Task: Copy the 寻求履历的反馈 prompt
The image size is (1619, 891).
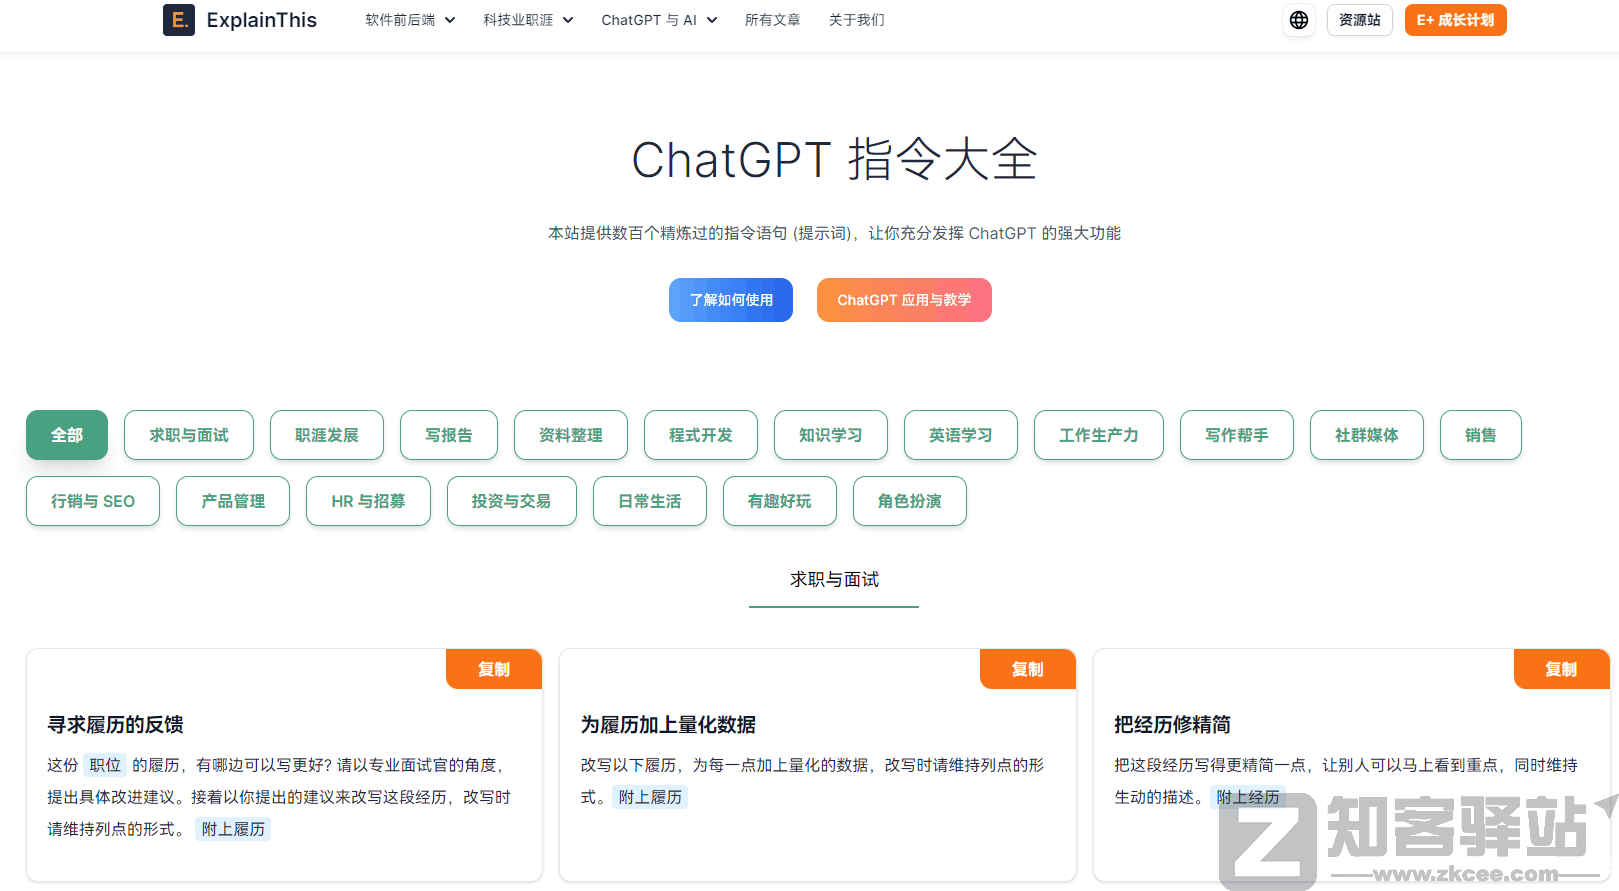Action: click(494, 669)
